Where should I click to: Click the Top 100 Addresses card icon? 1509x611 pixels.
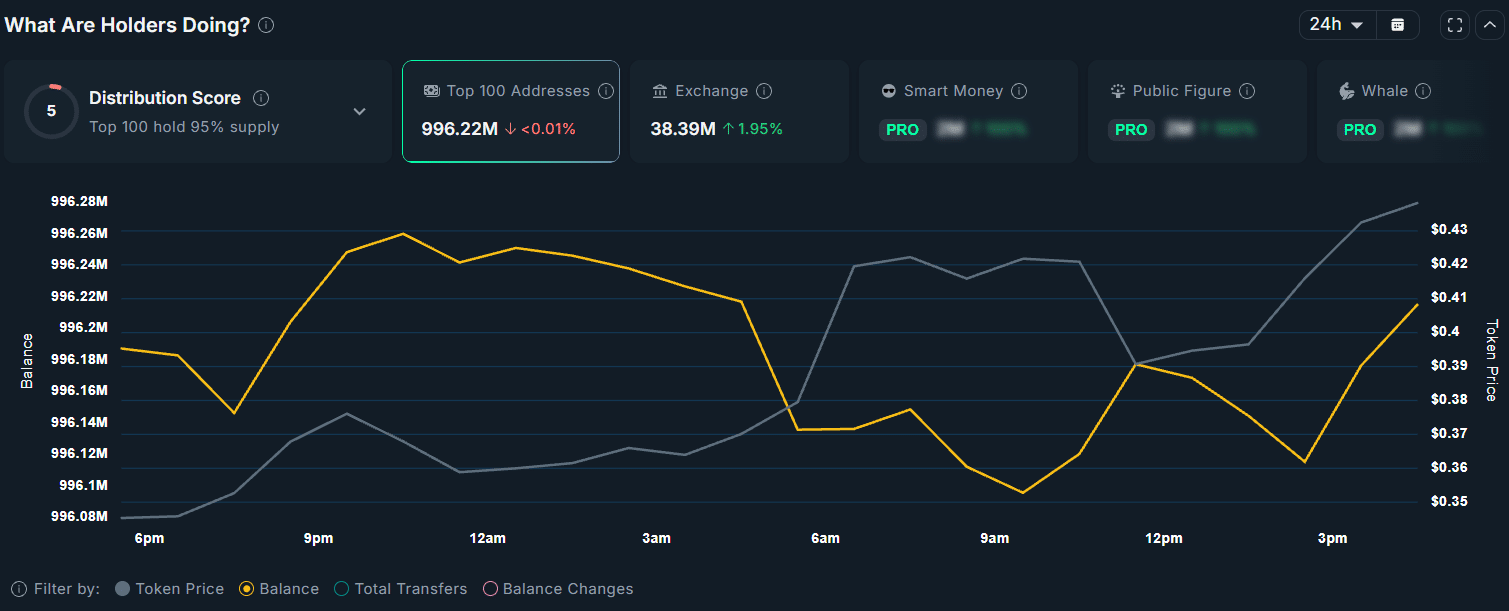tap(431, 90)
